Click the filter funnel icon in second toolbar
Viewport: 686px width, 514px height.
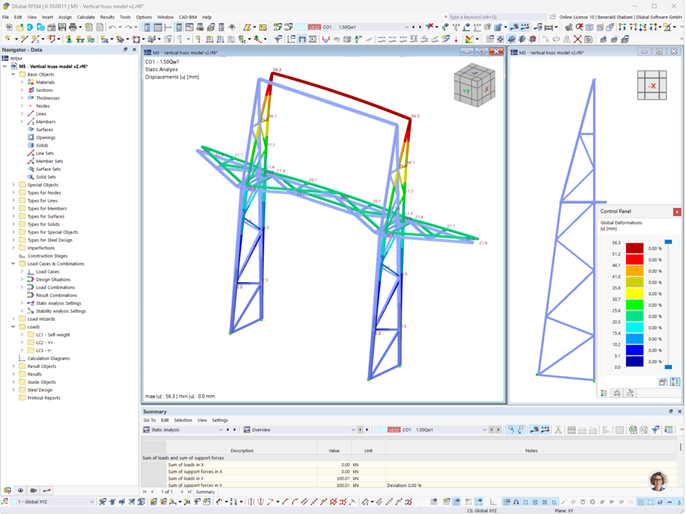click(x=278, y=39)
